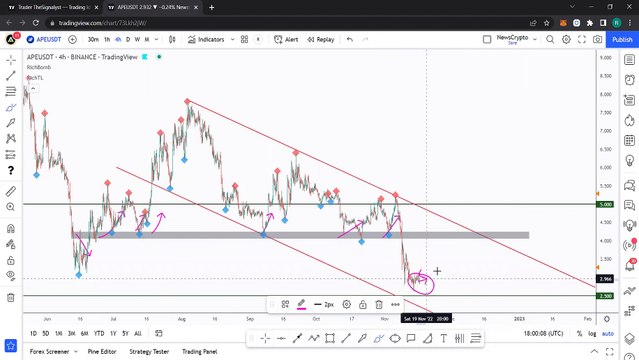Open more options in floating drawing toolbar

click(x=395, y=305)
